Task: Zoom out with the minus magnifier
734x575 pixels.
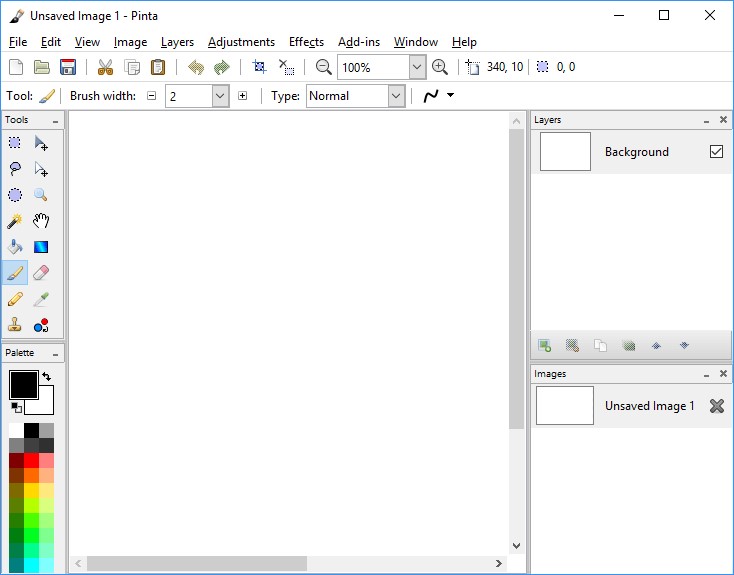Action: tap(323, 67)
